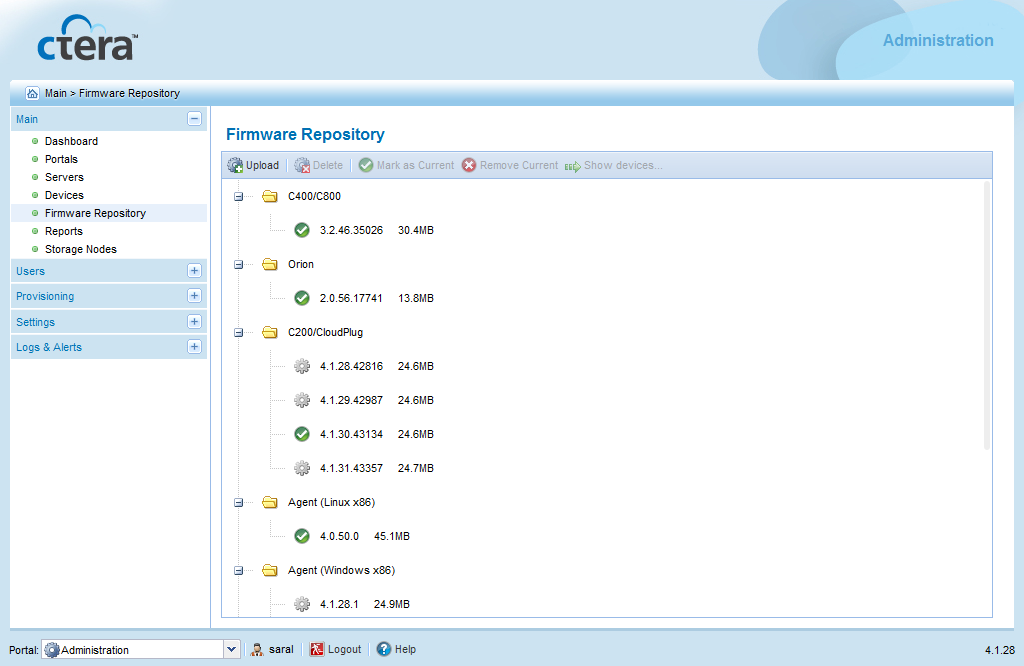
Task: Collapse the Orion tree node
Action: (238, 264)
